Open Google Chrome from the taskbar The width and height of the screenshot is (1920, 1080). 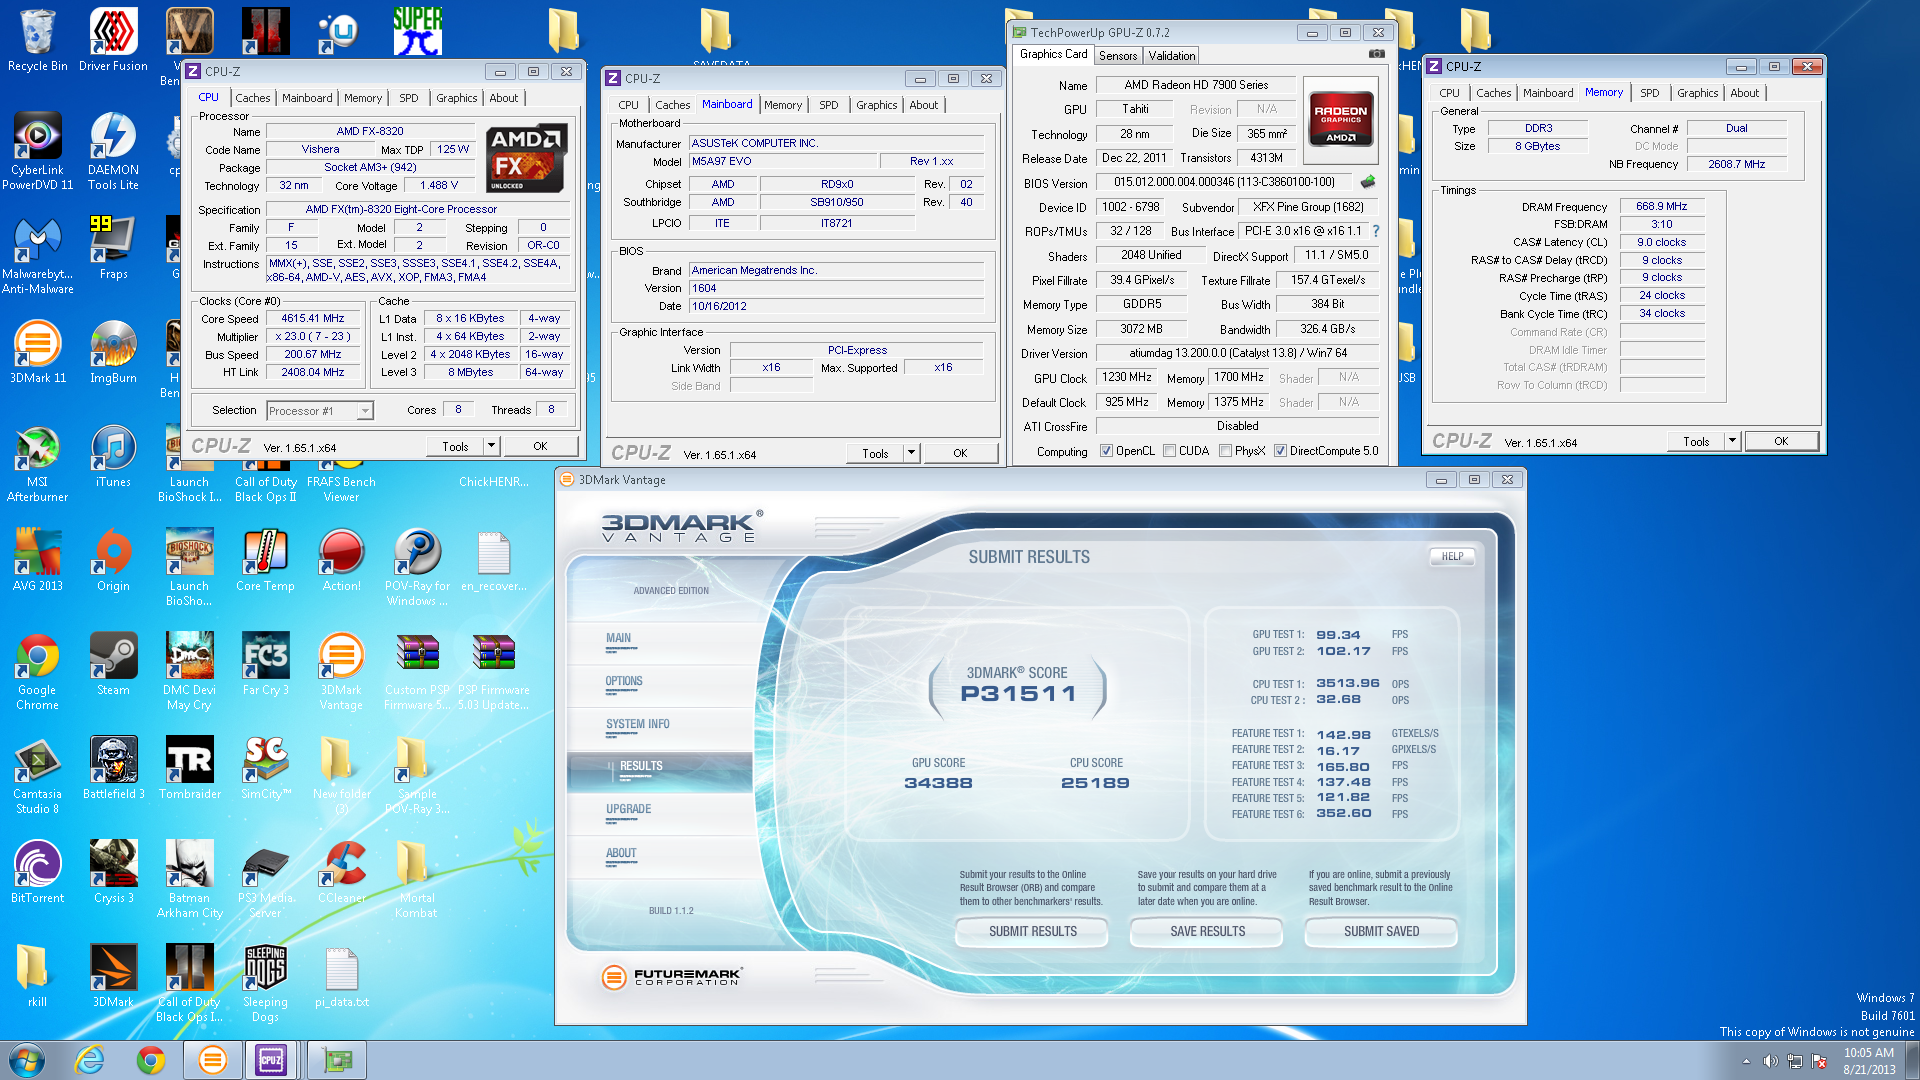point(151,1060)
